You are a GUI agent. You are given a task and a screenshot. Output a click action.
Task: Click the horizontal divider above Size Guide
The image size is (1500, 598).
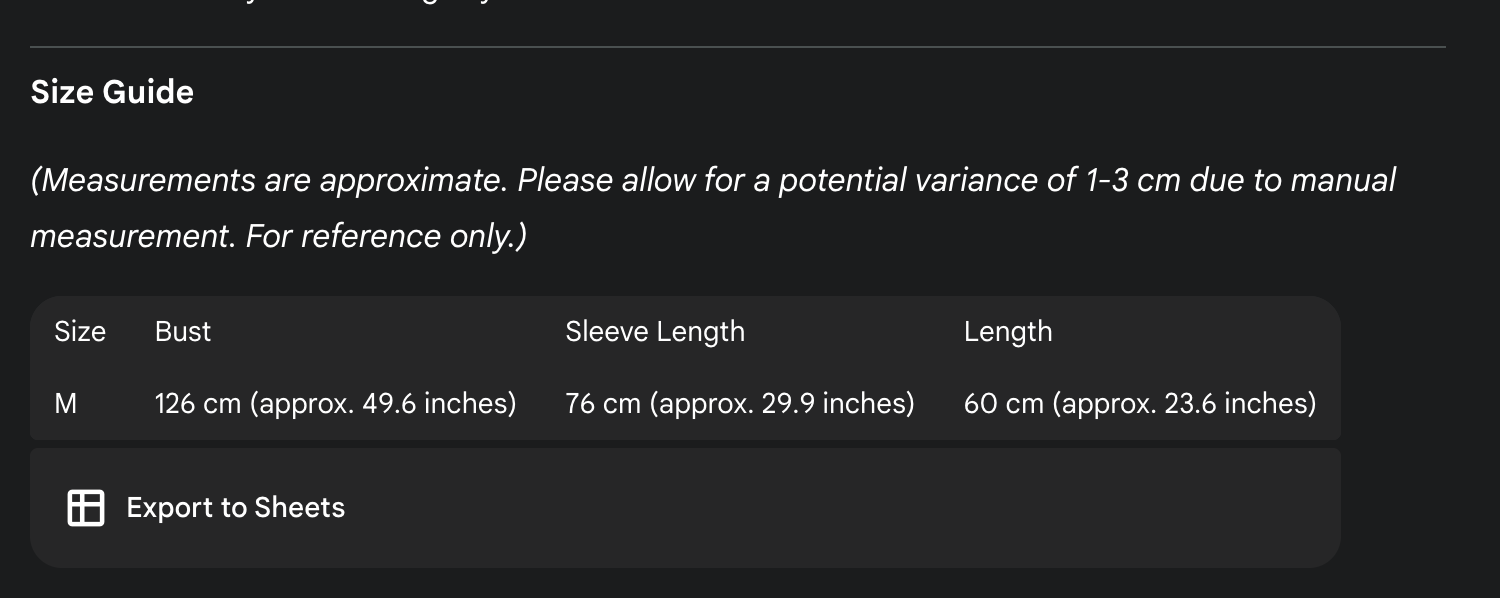[x=738, y=47]
